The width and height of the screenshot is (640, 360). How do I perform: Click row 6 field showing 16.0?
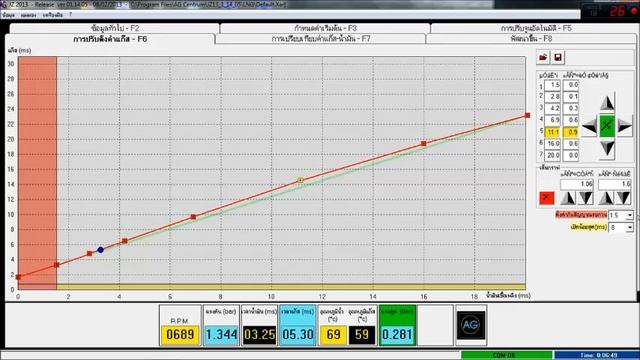[552, 144]
